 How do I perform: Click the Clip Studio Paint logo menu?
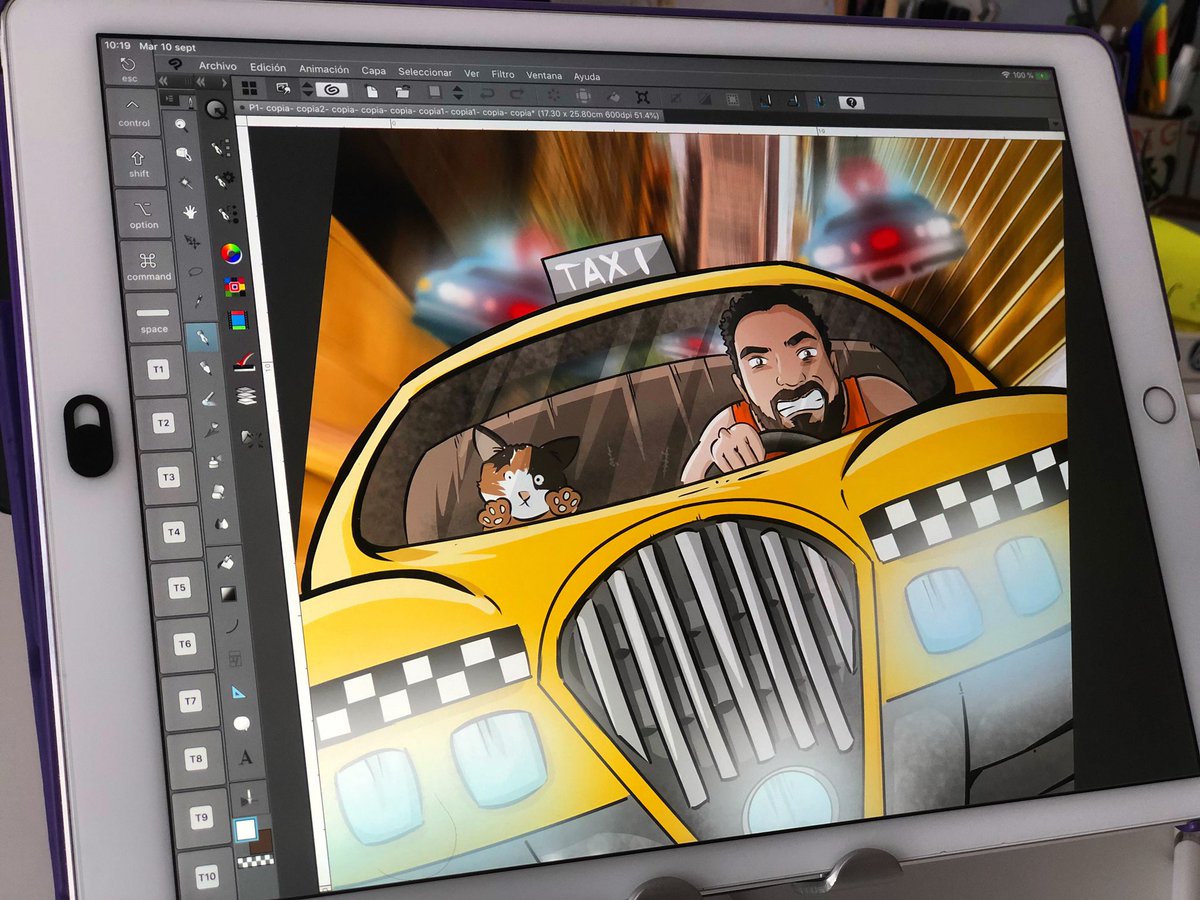[174, 64]
